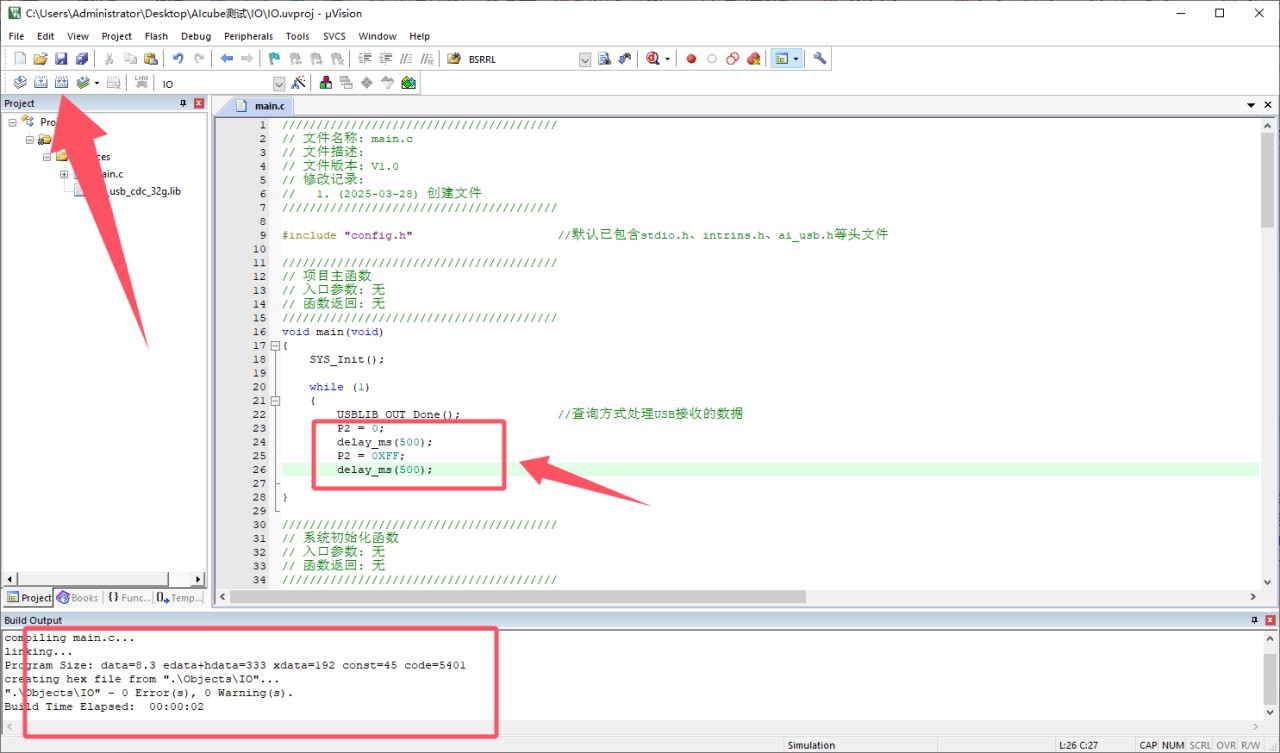This screenshot has width=1280, height=753.
Task: Insert a breakpoint with the red dot icon
Action: click(x=691, y=59)
